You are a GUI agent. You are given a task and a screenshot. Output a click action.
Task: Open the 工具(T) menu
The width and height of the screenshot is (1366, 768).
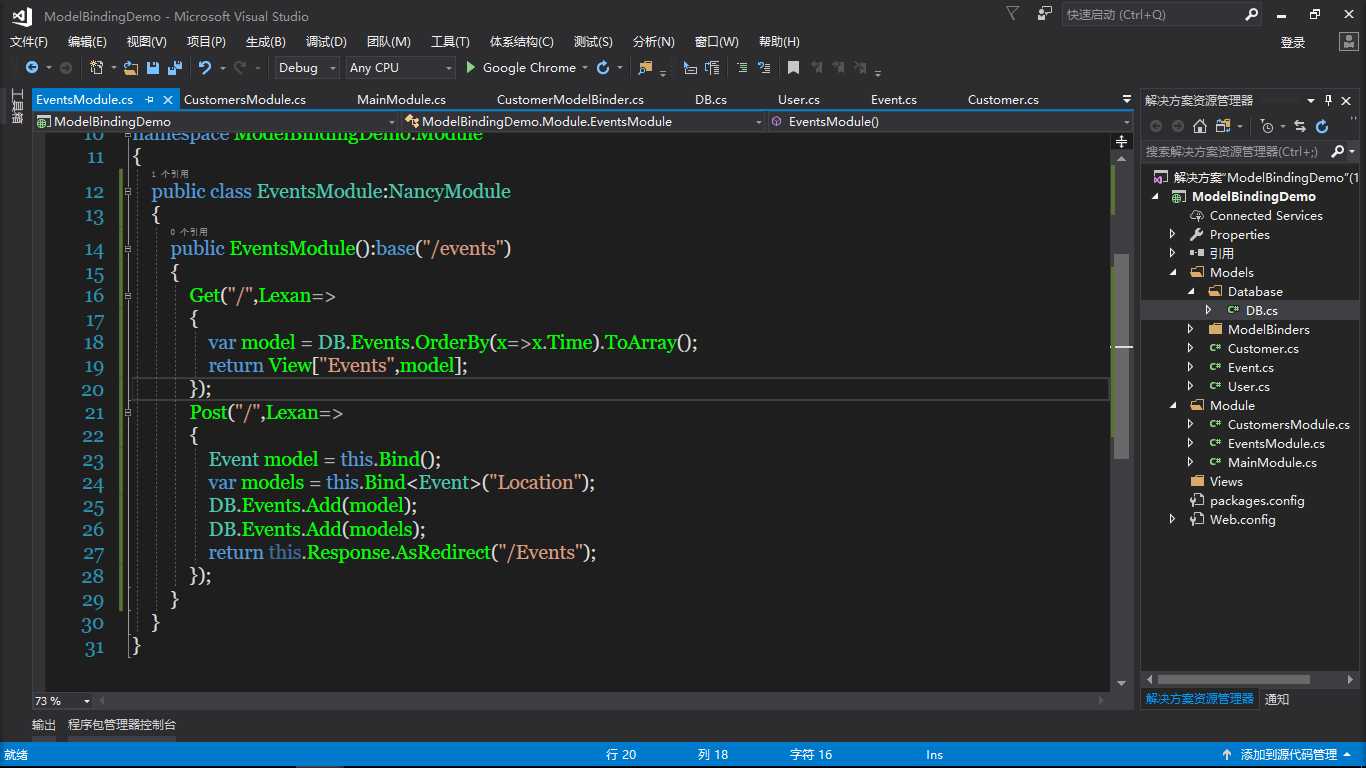pyautogui.click(x=450, y=42)
